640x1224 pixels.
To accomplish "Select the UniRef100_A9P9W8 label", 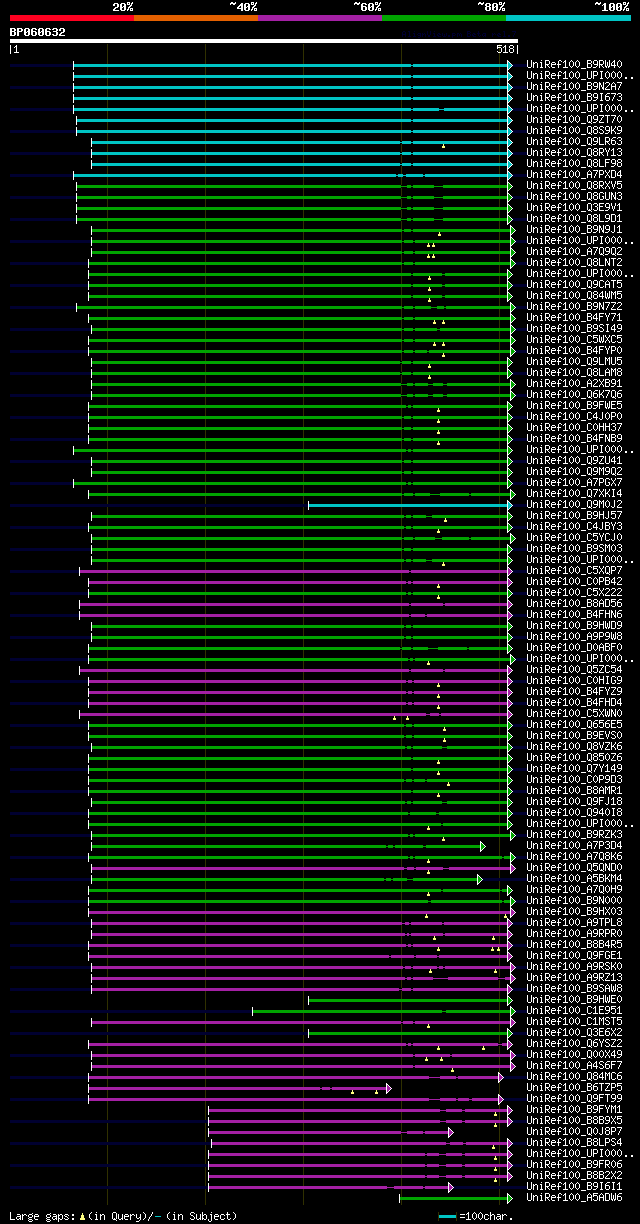I will coord(574,637).
